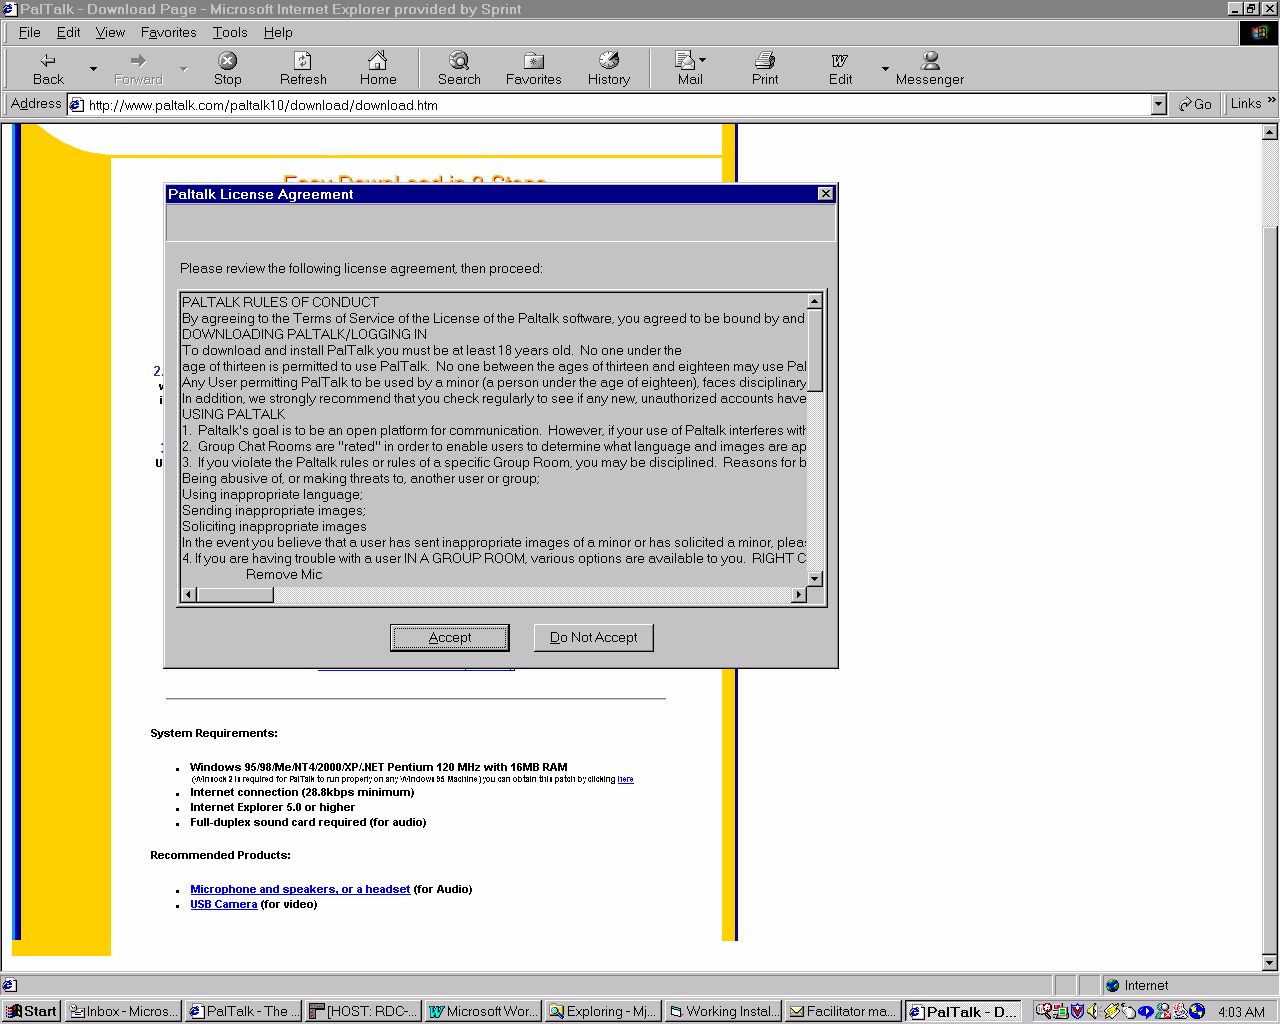Expand the address bar dropdown list
Image resolution: width=1280 pixels, height=1024 pixels.
coord(1159,104)
